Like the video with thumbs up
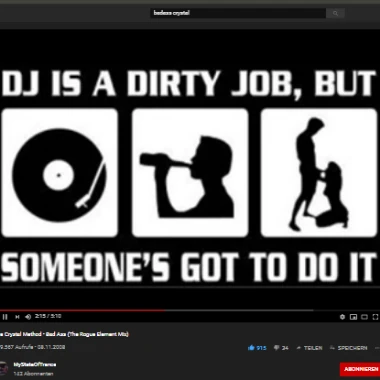Screen dimensions: 380x380 click(257, 348)
